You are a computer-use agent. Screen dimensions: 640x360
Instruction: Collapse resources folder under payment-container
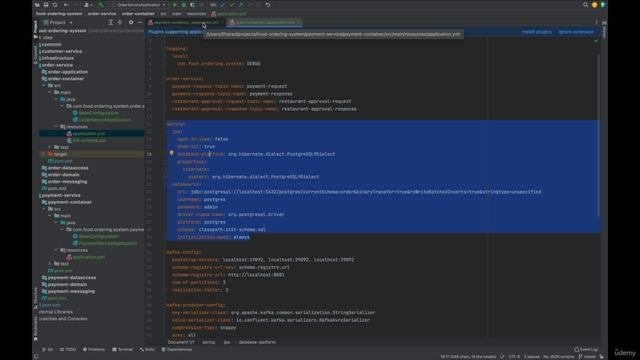pos(56,250)
